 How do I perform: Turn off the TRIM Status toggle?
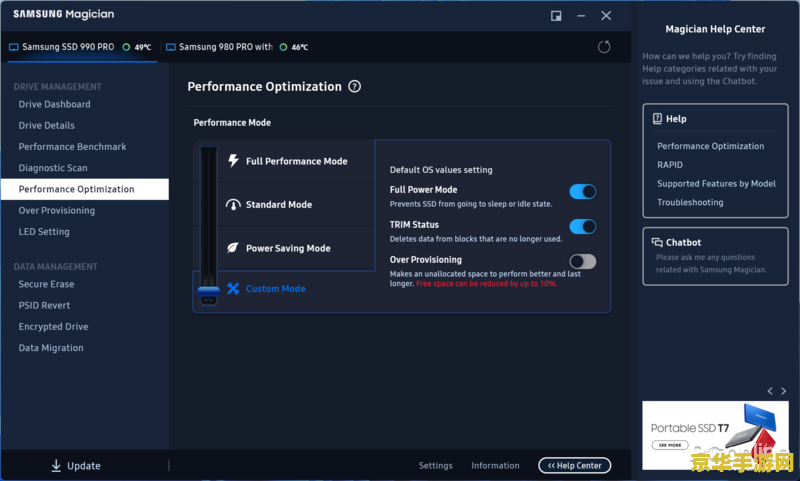pos(583,226)
